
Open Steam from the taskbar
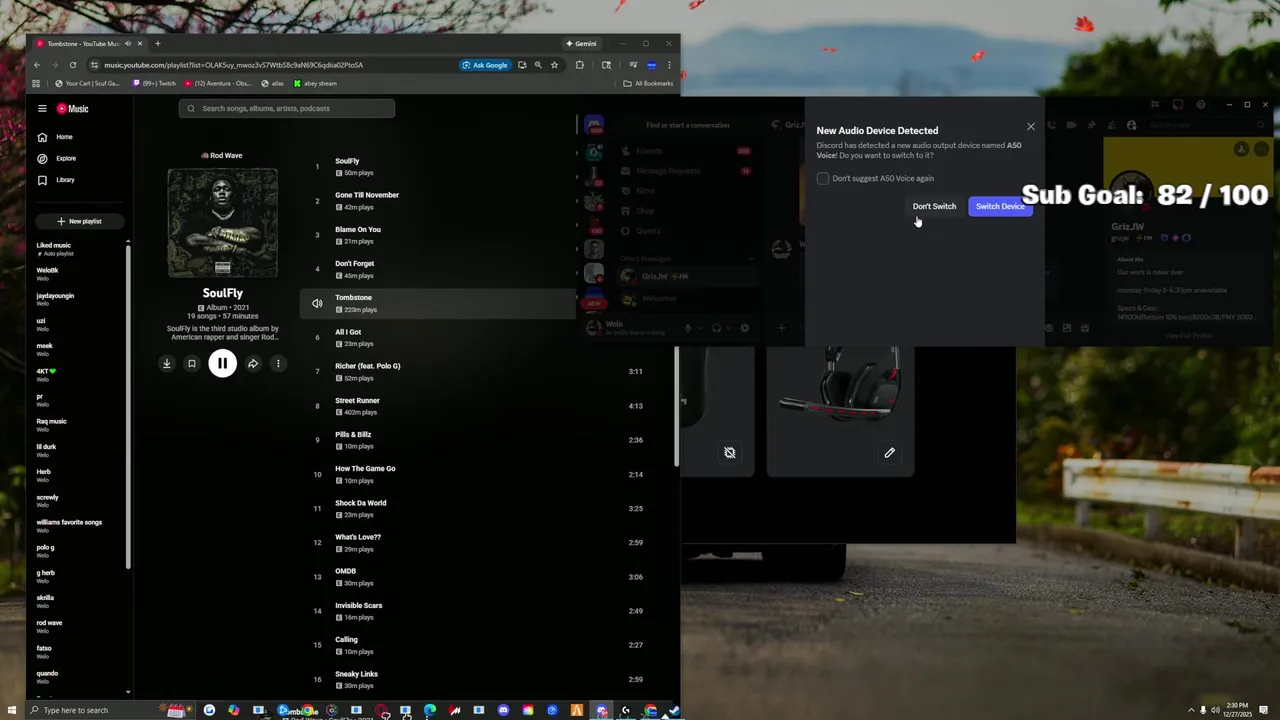(x=674, y=710)
